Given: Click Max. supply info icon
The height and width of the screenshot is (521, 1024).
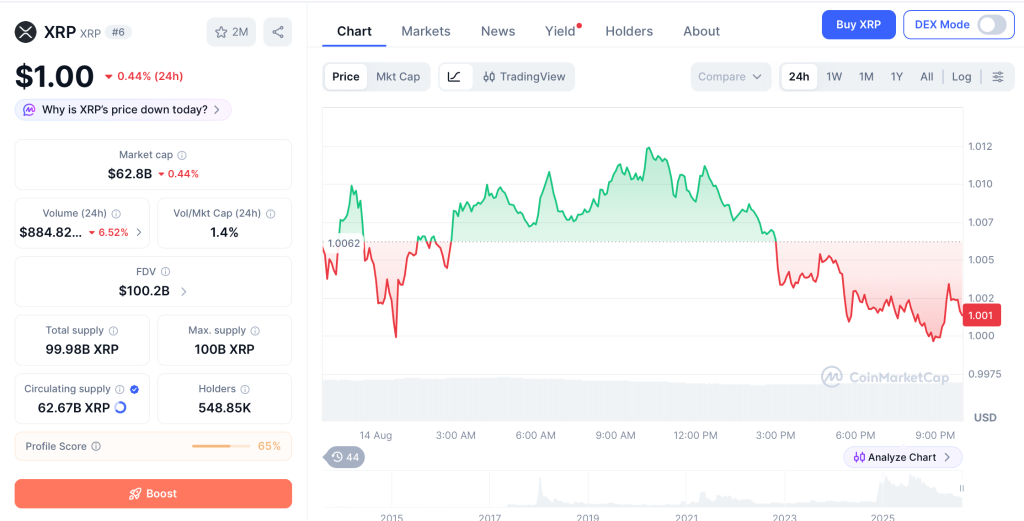Looking at the screenshot, I should coord(255,331).
